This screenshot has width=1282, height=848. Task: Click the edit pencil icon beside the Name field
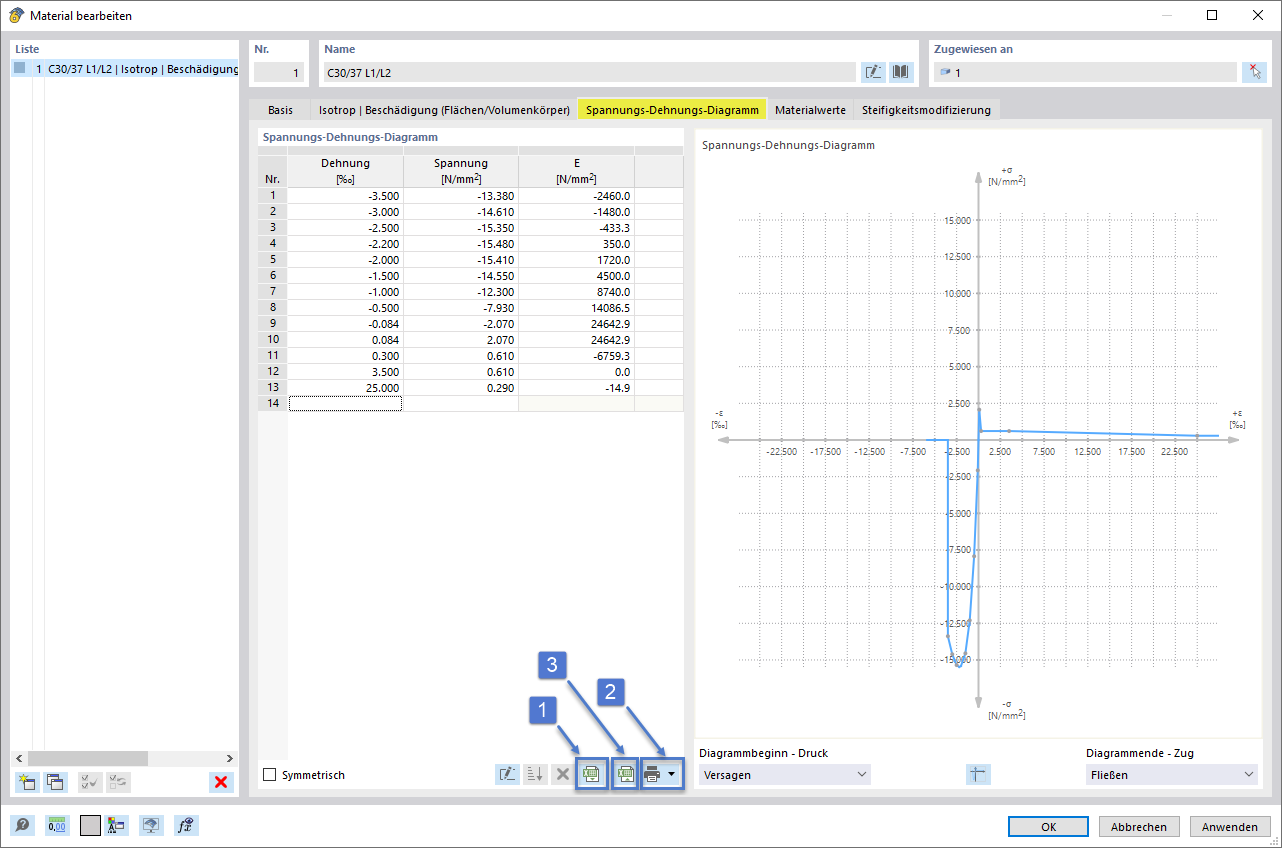873,70
